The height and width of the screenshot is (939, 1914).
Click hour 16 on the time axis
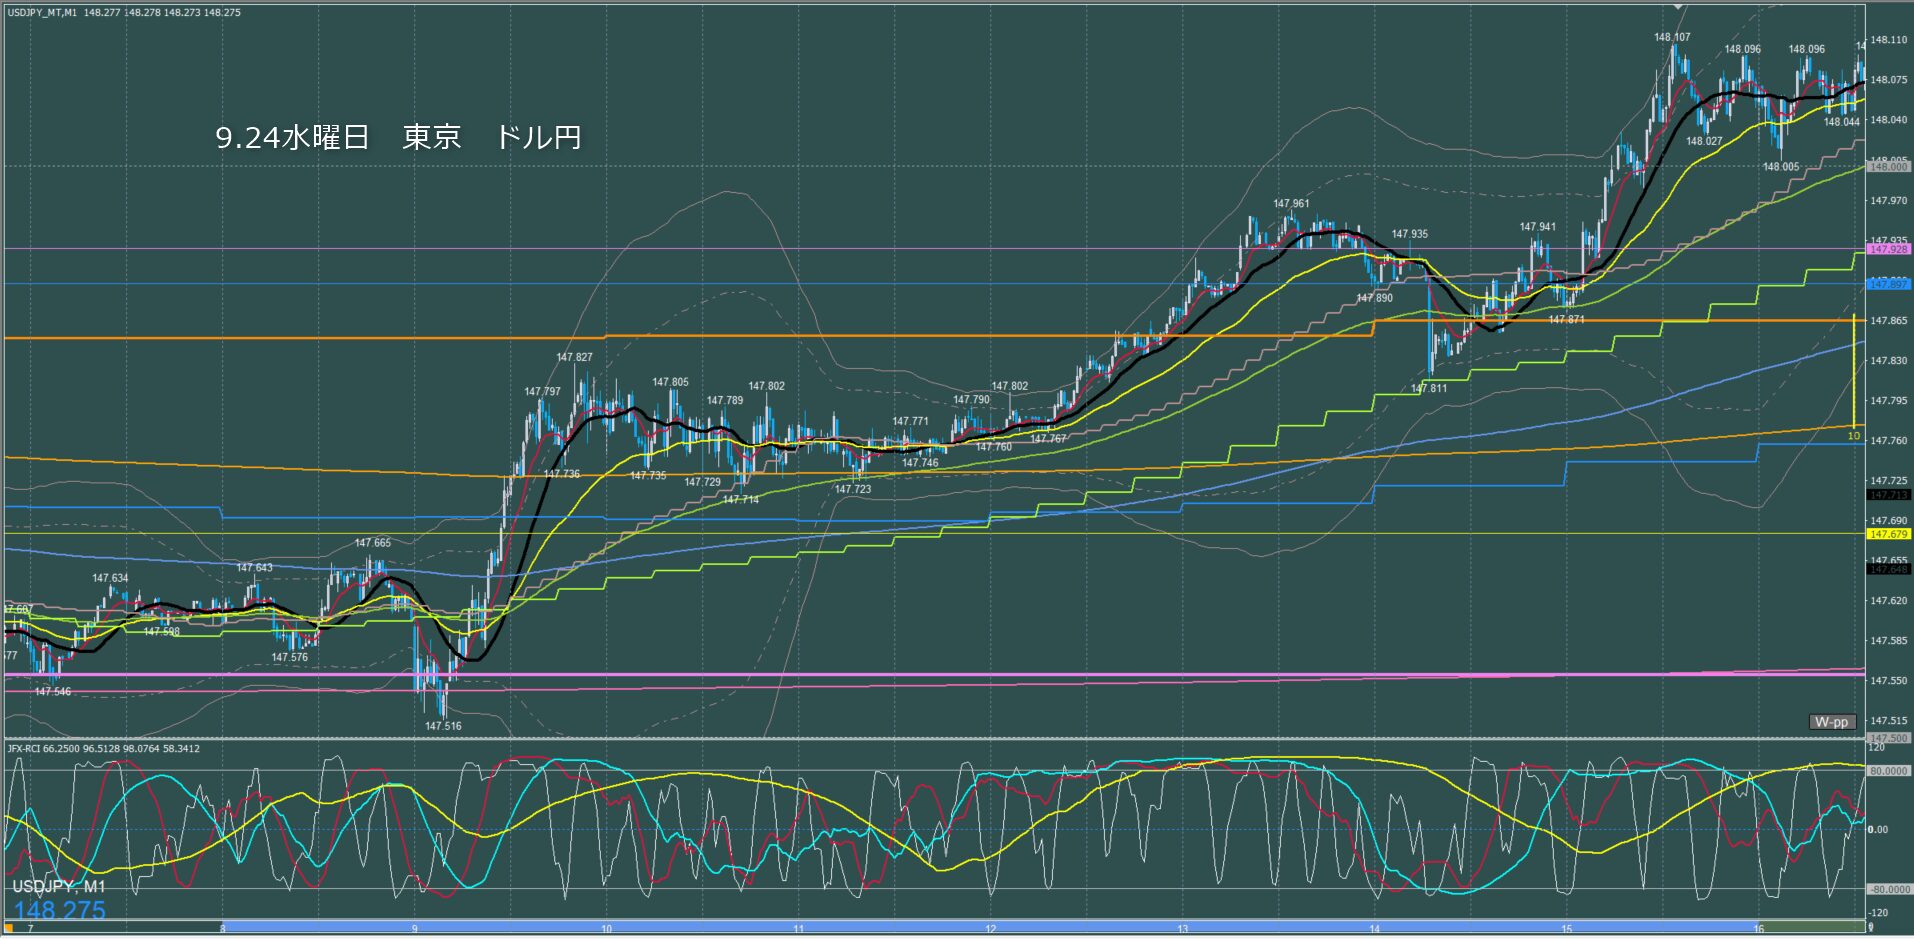[1758, 929]
